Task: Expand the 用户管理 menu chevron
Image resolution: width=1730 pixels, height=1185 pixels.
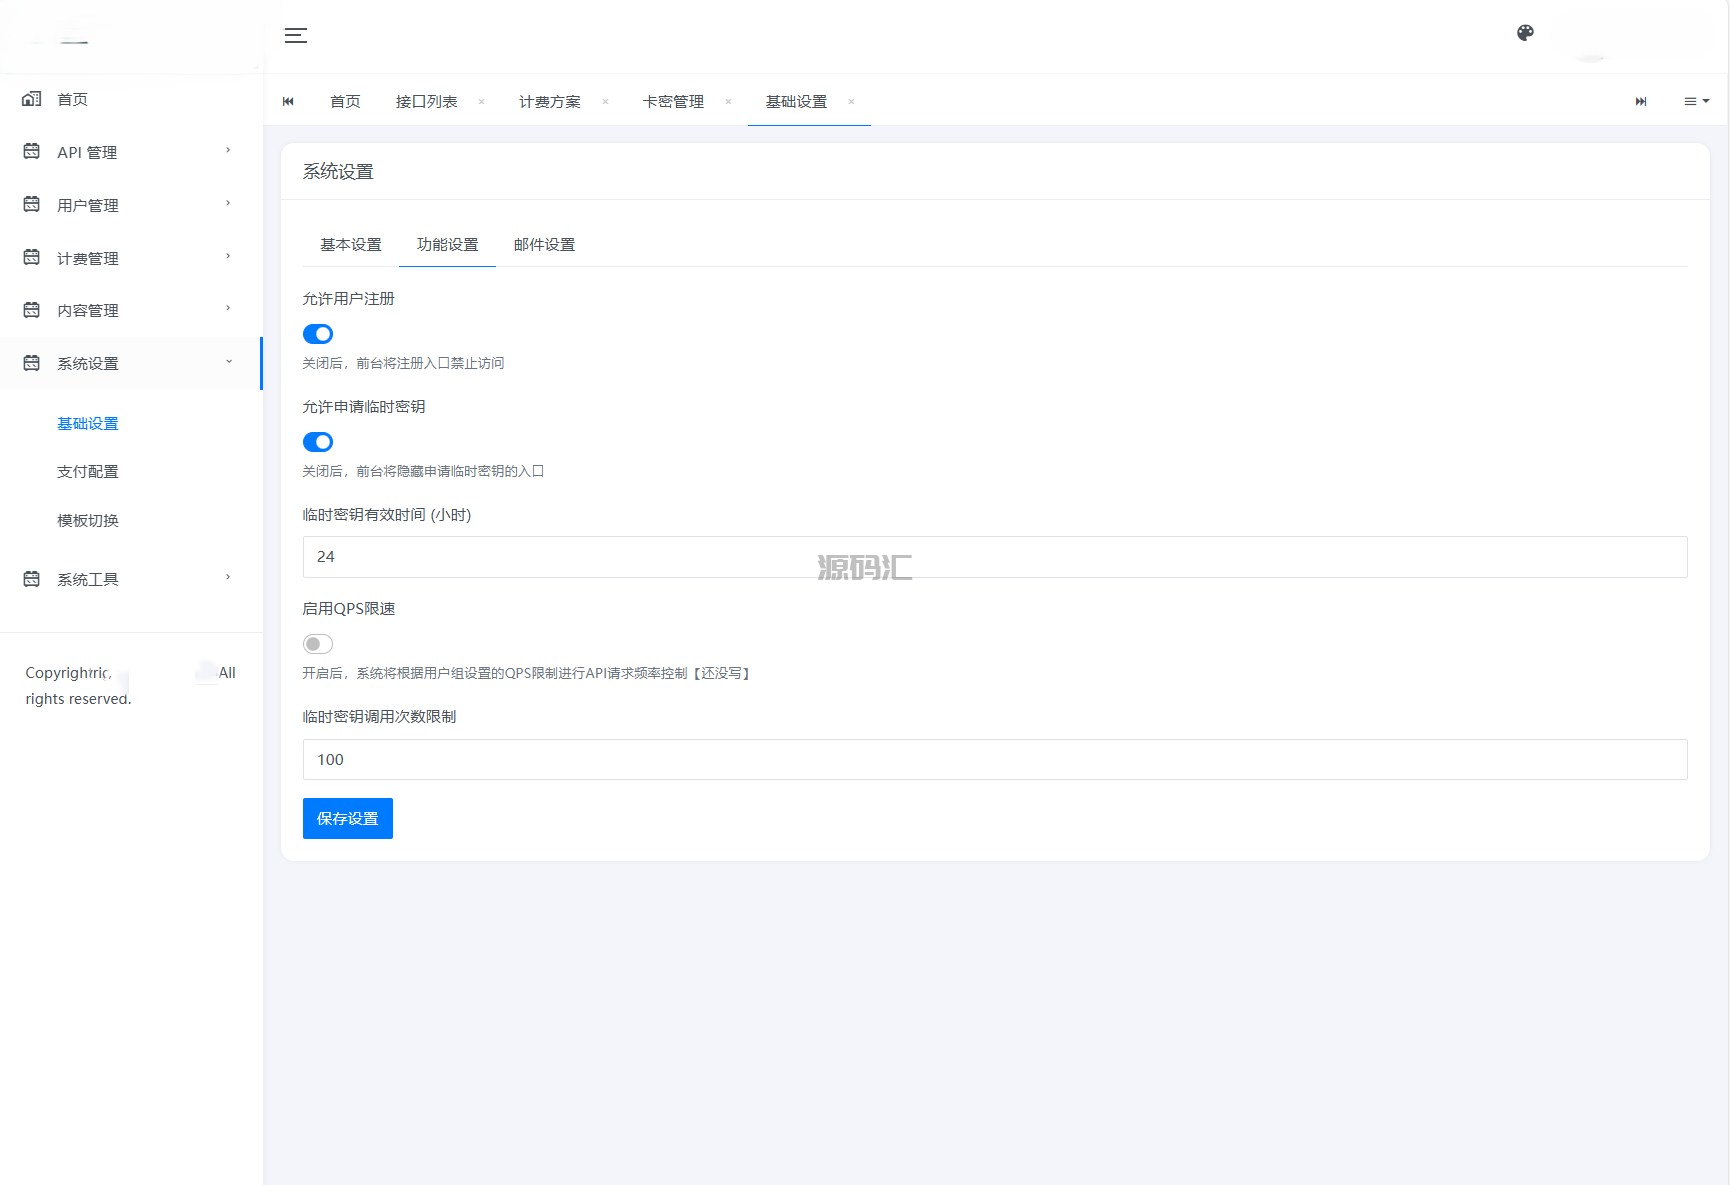Action: (228, 204)
